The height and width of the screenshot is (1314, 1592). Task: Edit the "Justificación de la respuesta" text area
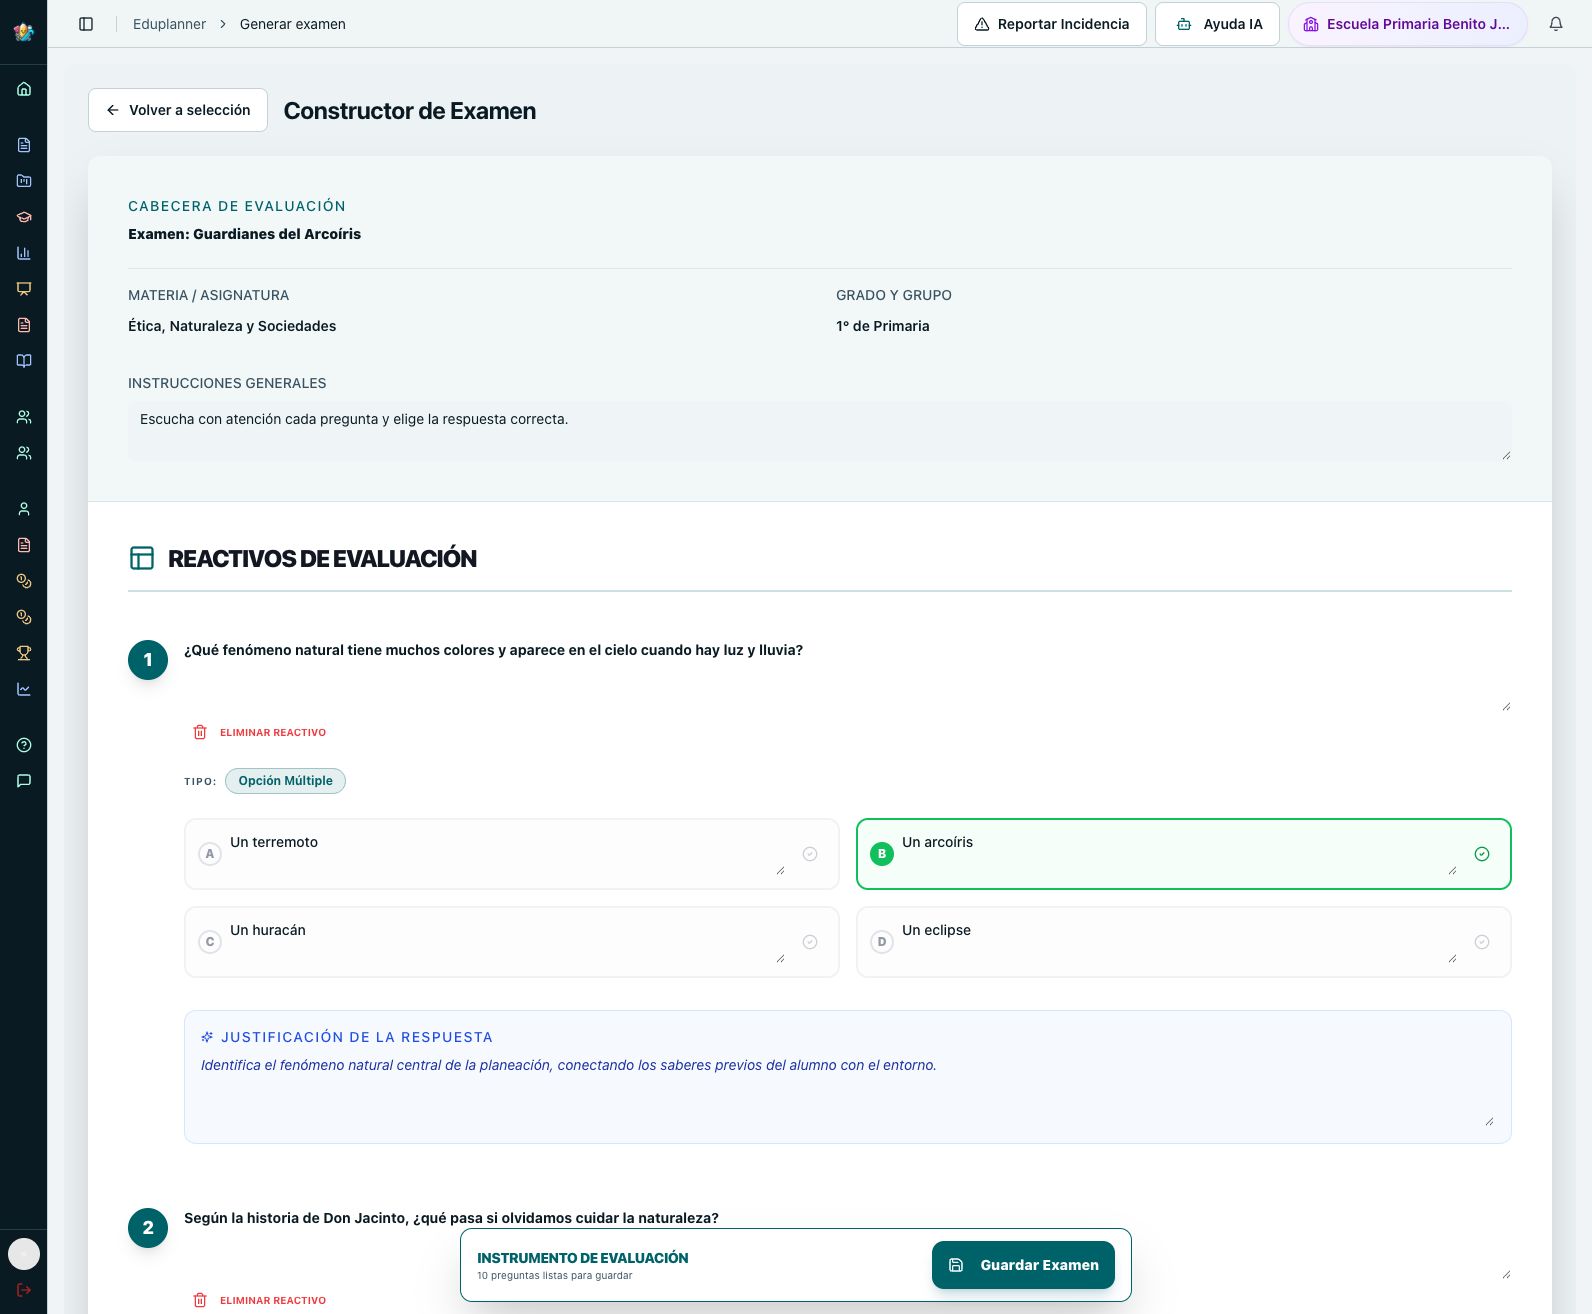pyautogui.click(x=848, y=1092)
